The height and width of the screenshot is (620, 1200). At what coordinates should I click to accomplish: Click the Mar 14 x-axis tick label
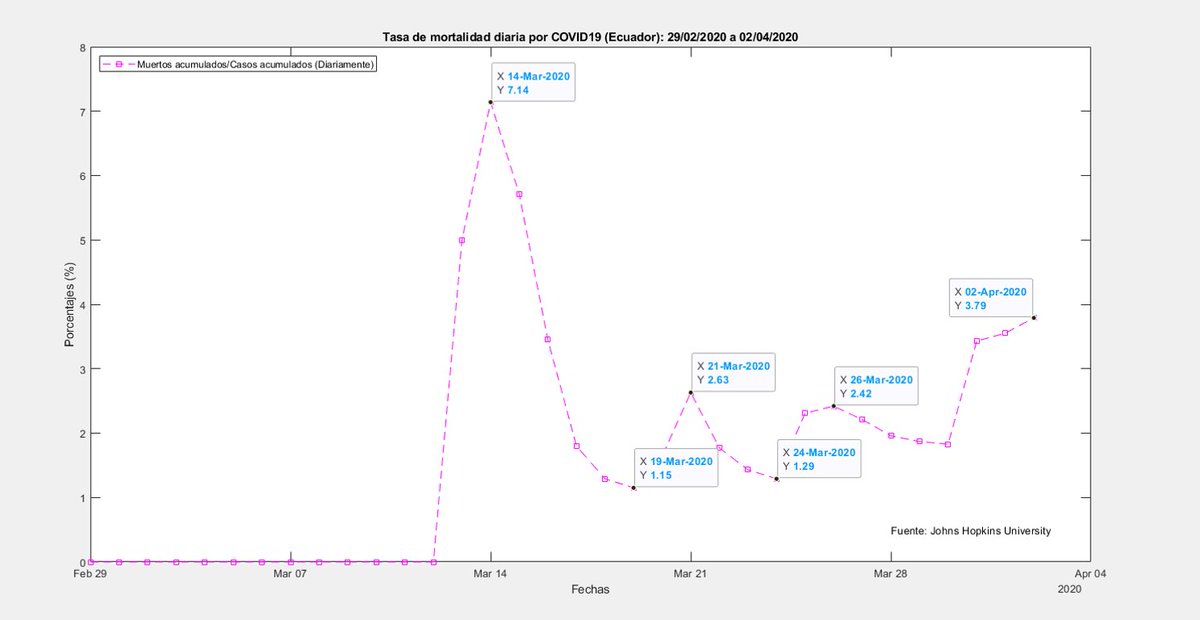pyautogui.click(x=490, y=574)
